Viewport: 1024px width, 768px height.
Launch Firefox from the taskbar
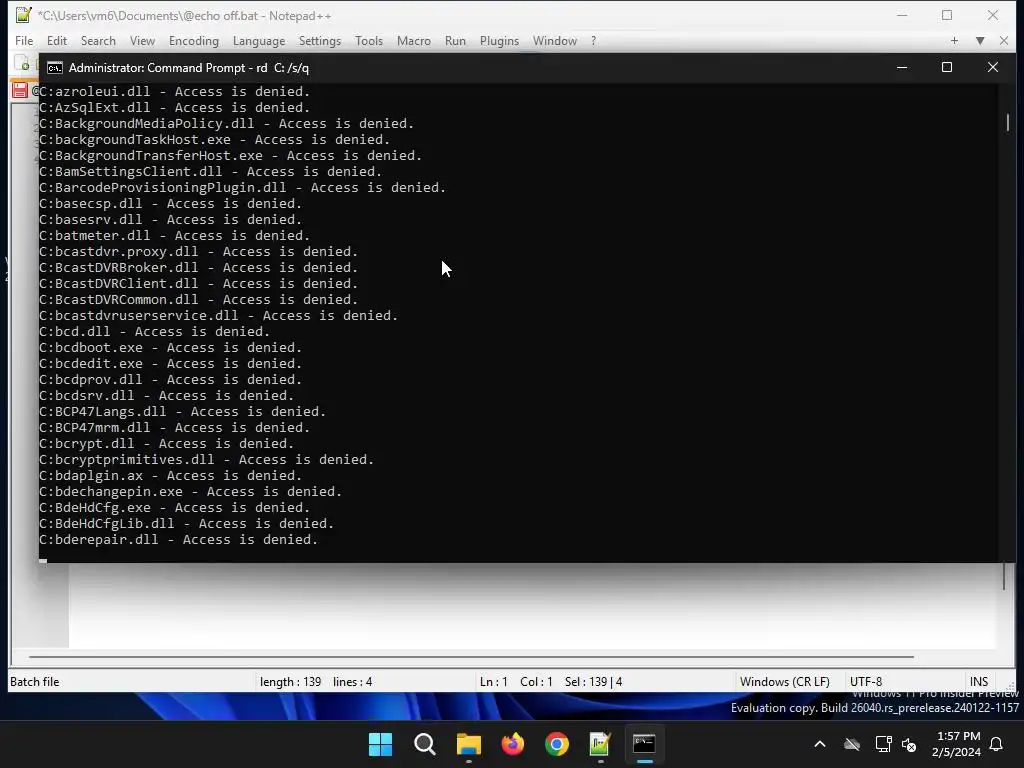(513, 744)
